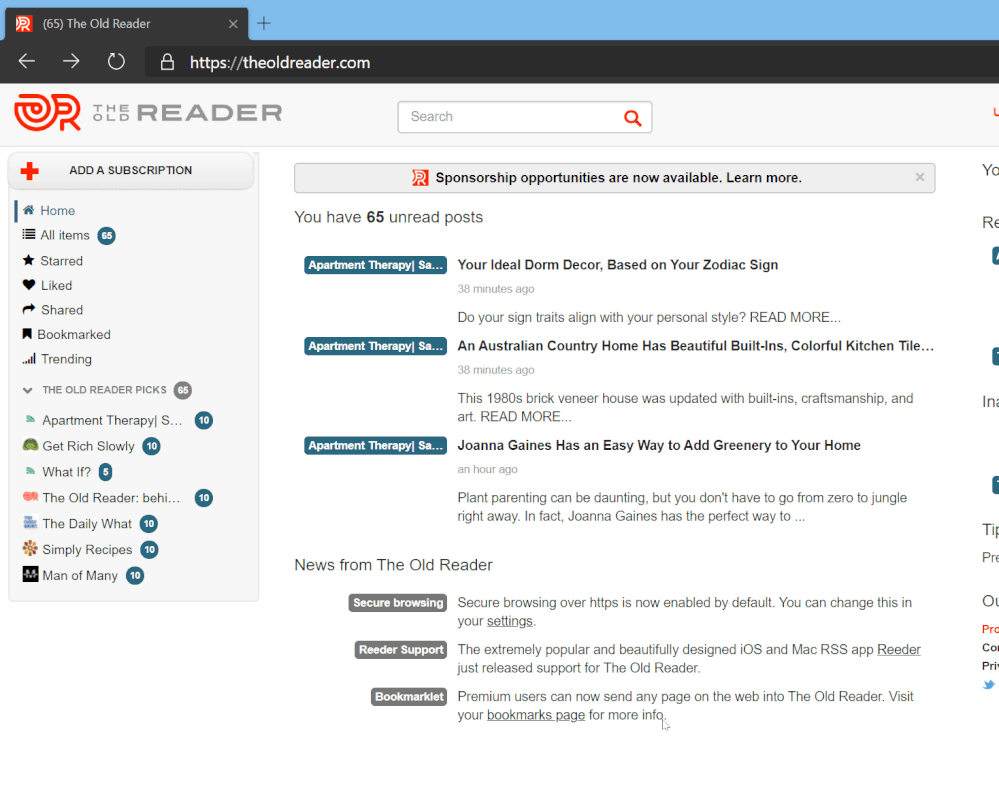Image resolution: width=999 pixels, height=787 pixels.
Task: Click the Secure browsing label
Action: pyautogui.click(x=398, y=603)
